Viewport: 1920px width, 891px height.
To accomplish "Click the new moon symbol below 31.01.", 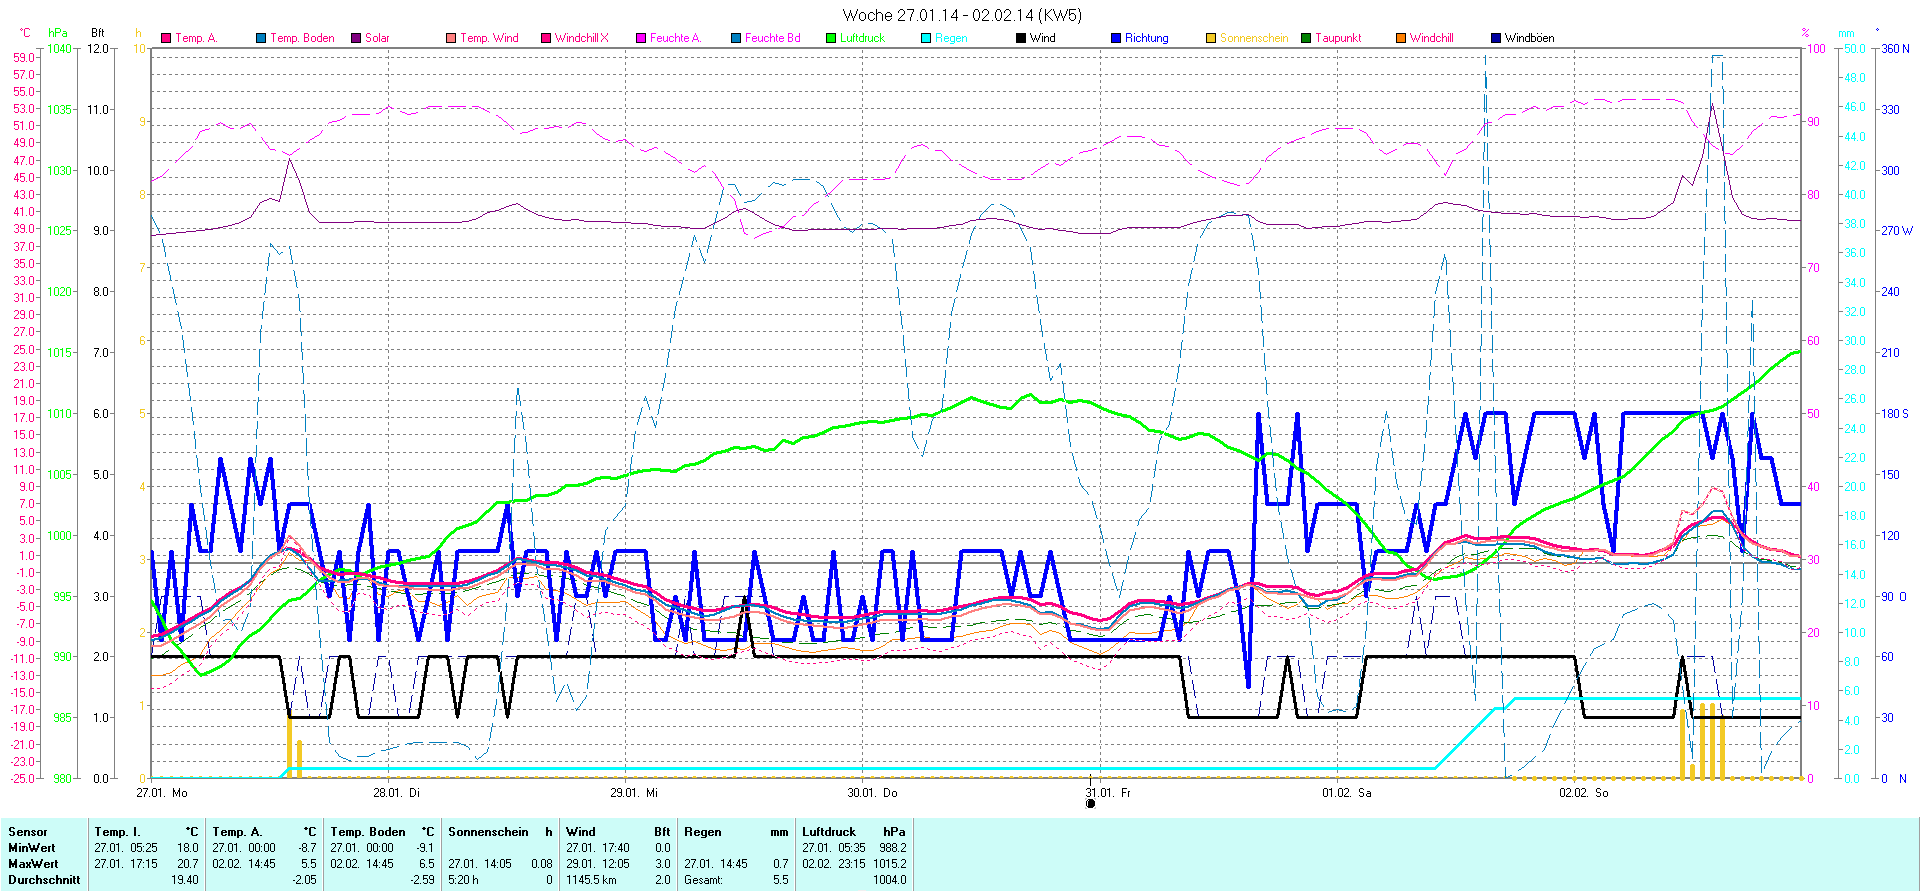I will [x=1090, y=803].
